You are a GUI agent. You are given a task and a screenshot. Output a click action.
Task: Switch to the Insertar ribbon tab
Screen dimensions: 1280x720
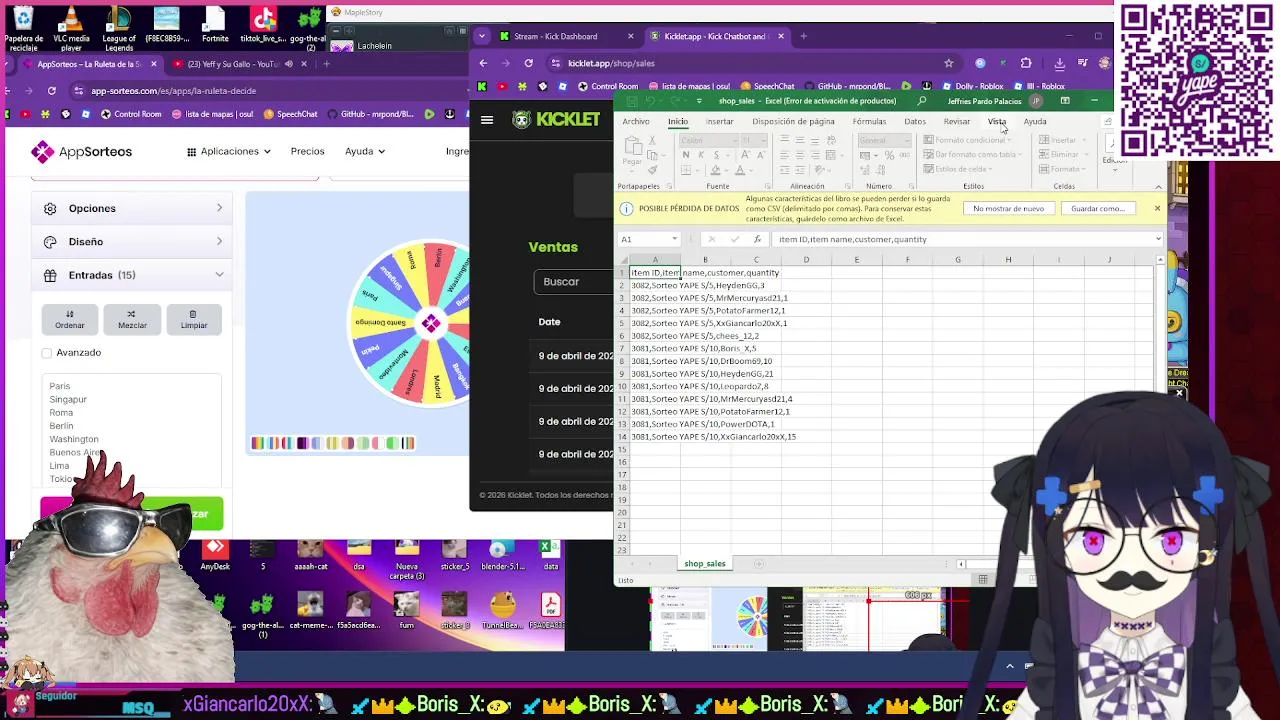pyautogui.click(x=719, y=122)
